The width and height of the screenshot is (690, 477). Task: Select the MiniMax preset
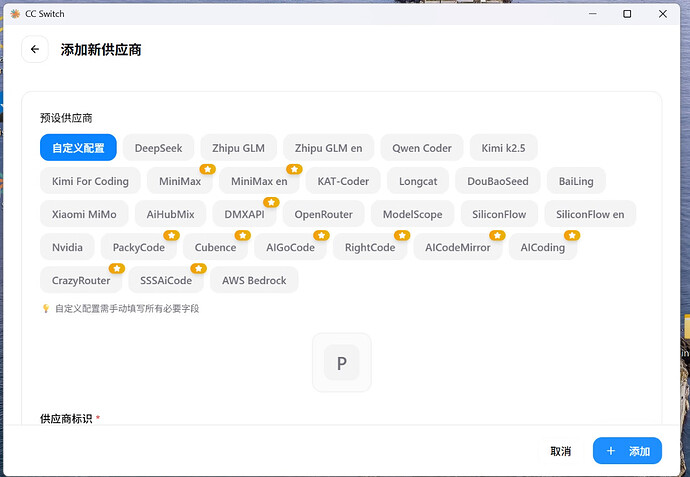pos(180,181)
